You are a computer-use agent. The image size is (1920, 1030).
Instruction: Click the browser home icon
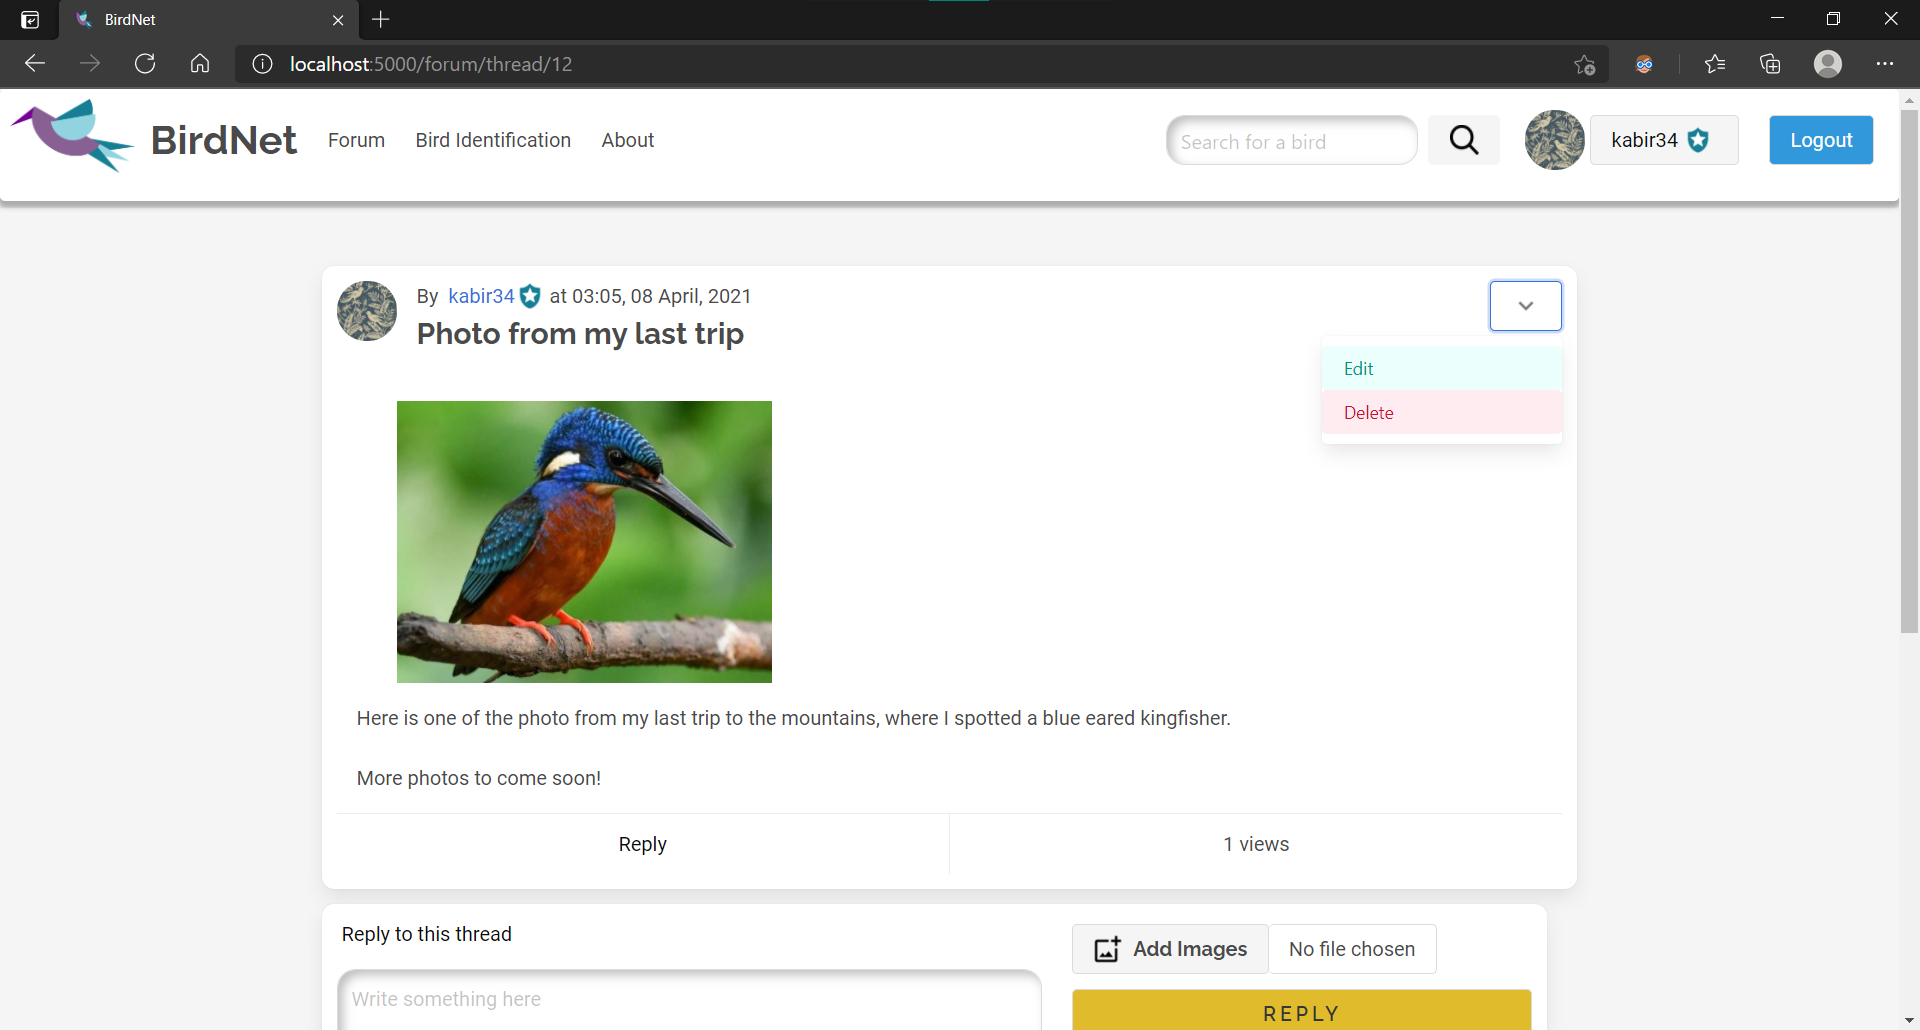(199, 63)
